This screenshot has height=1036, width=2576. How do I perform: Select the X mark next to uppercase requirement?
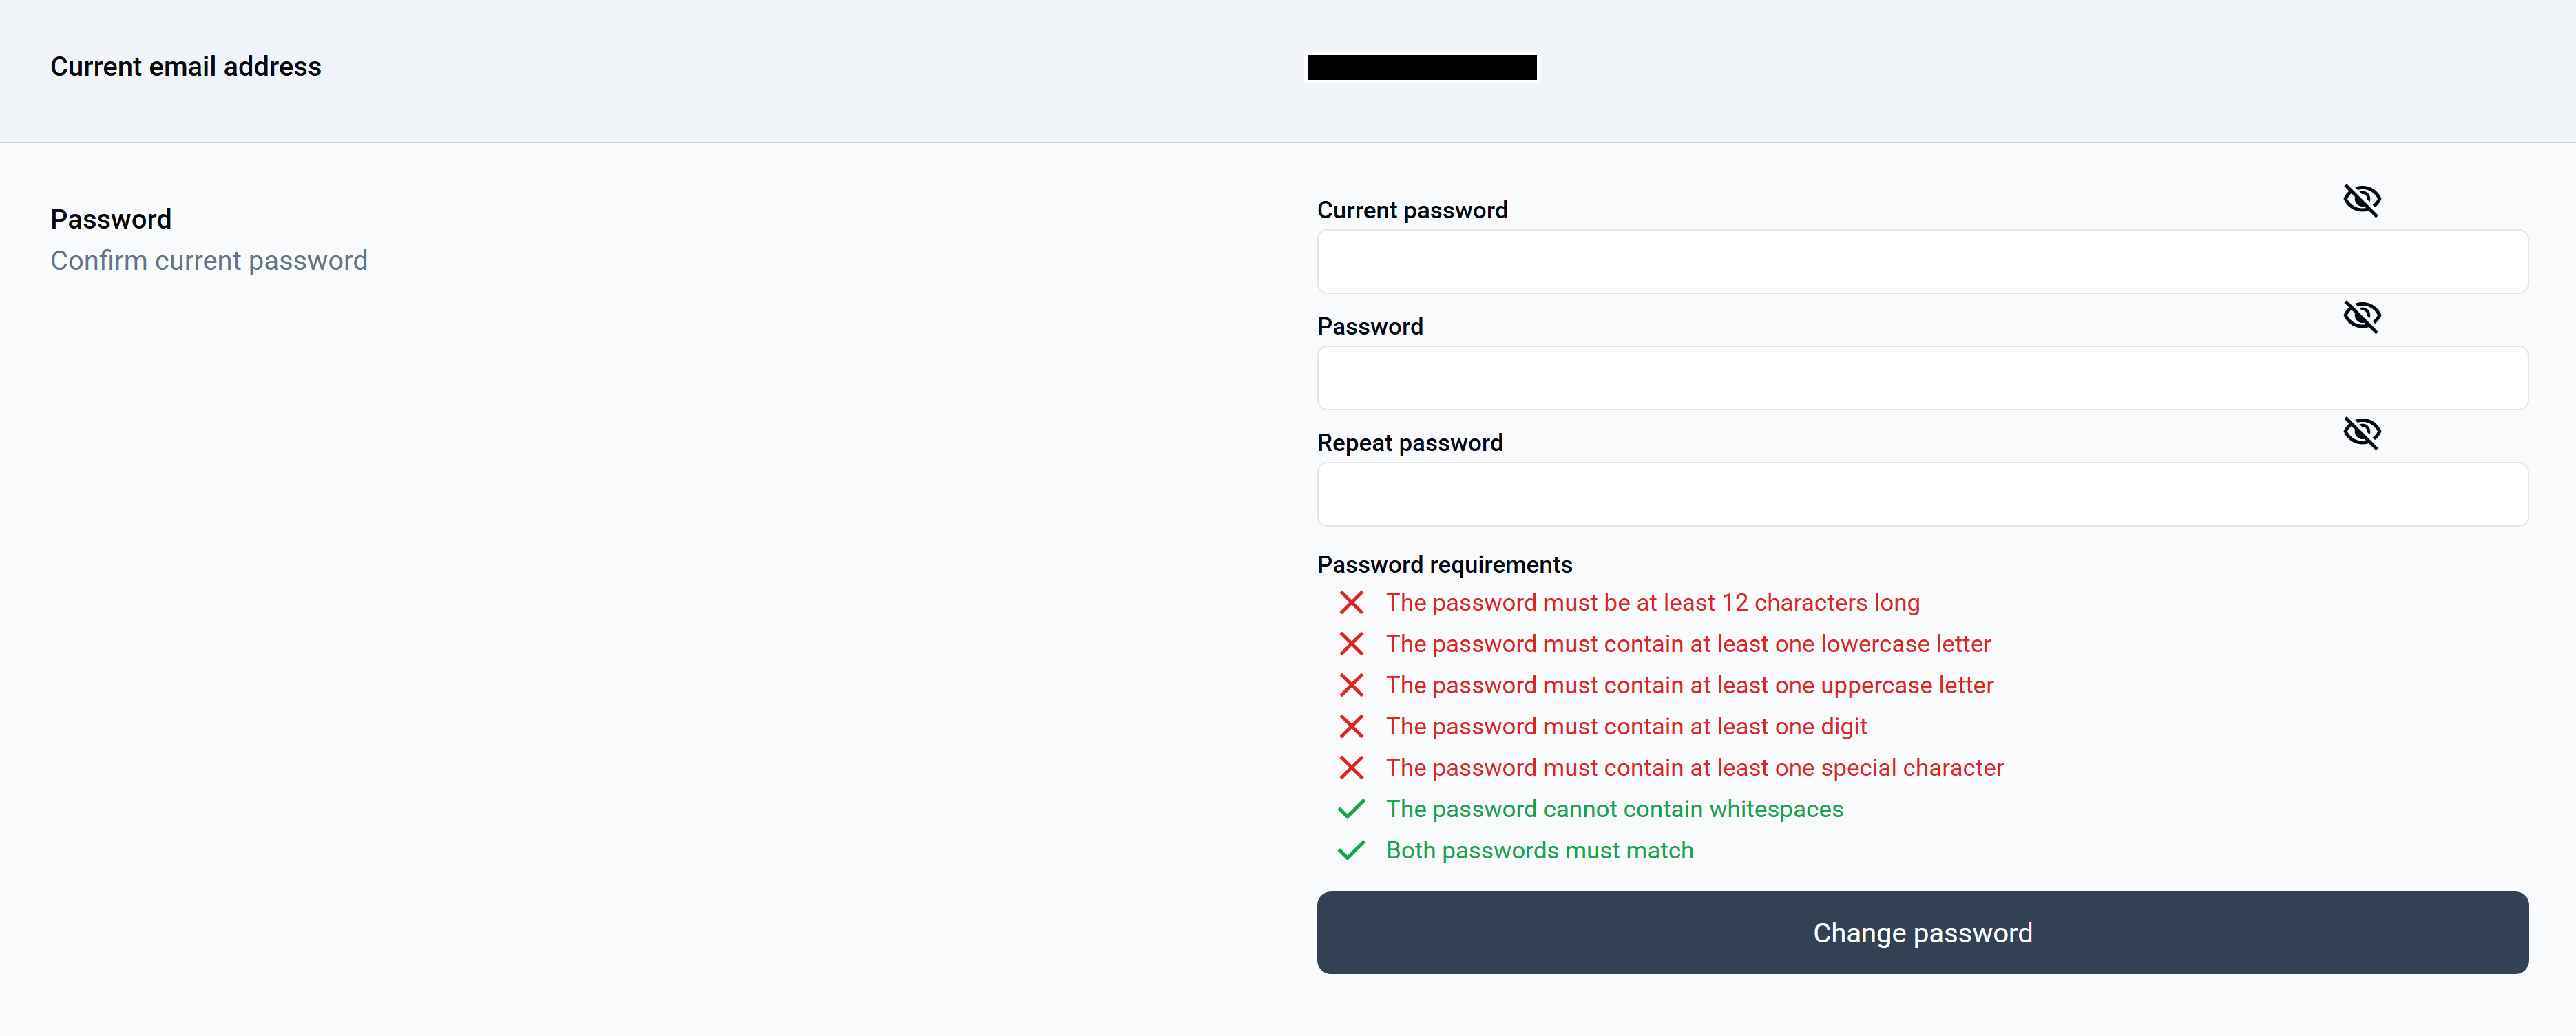coord(1351,685)
